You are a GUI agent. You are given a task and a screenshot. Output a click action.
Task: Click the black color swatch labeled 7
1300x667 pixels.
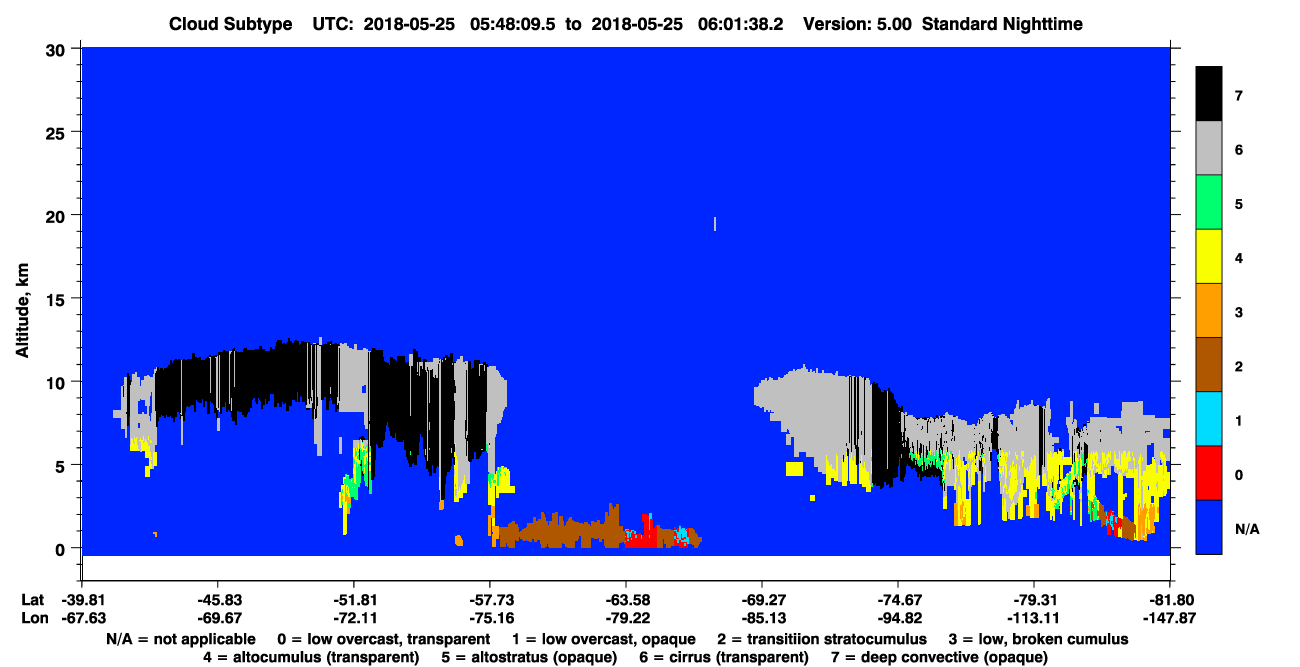point(1209,94)
